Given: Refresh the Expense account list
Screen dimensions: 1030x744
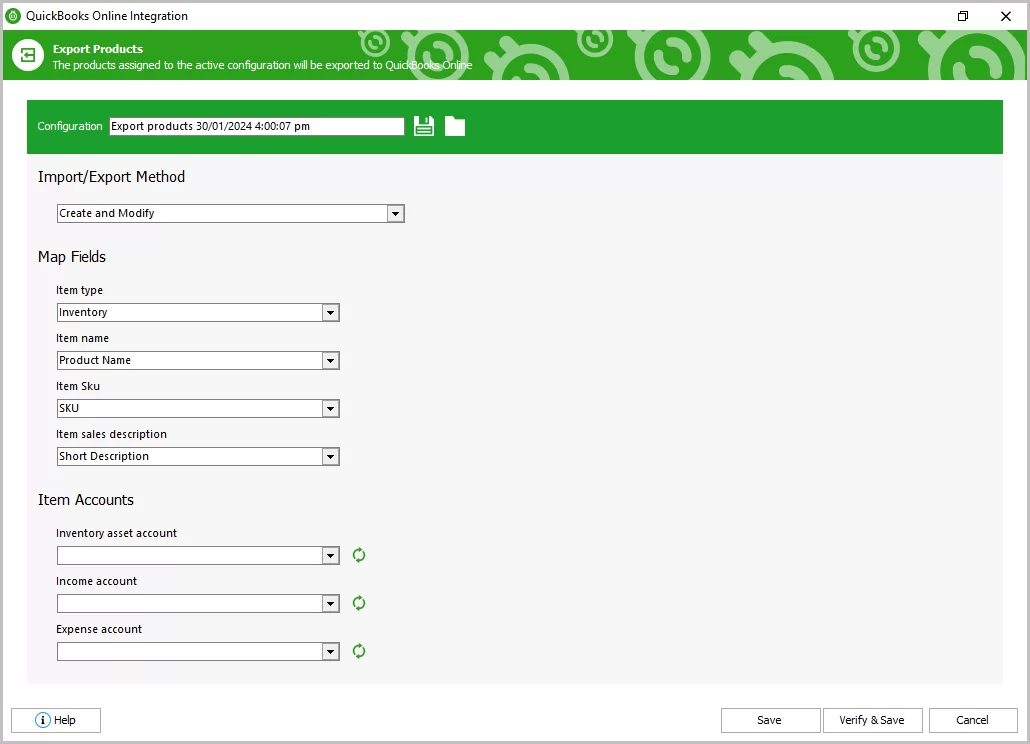Looking at the screenshot, I should point(359,651).
